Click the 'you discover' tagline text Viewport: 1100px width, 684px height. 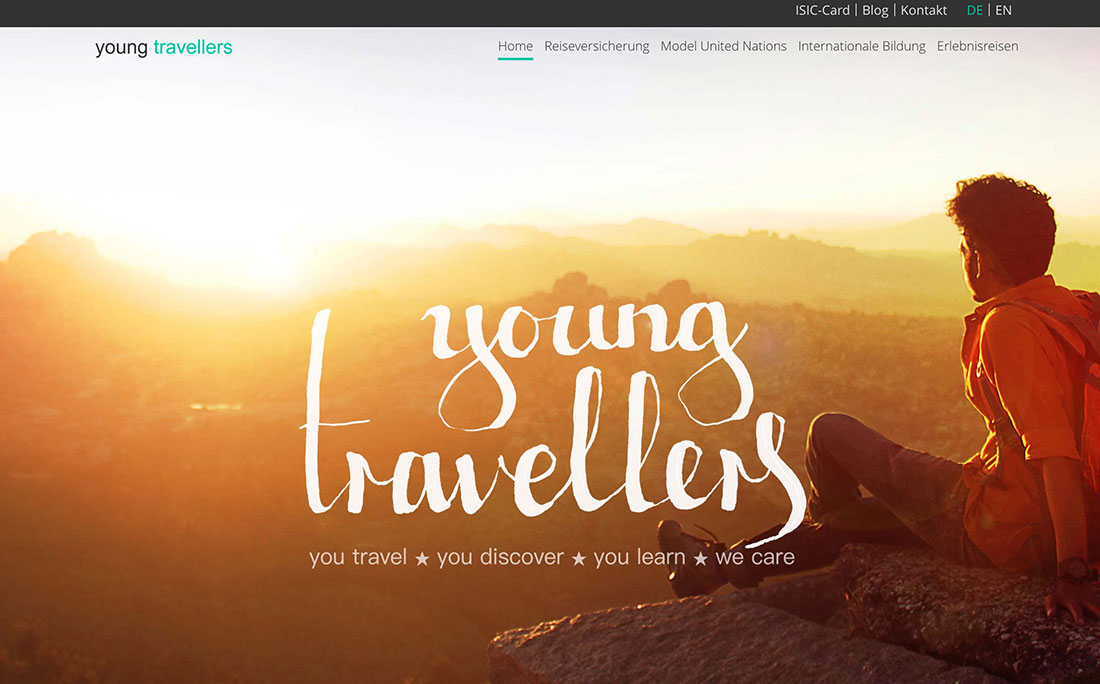pyautogui.click(x=500, y=557)
